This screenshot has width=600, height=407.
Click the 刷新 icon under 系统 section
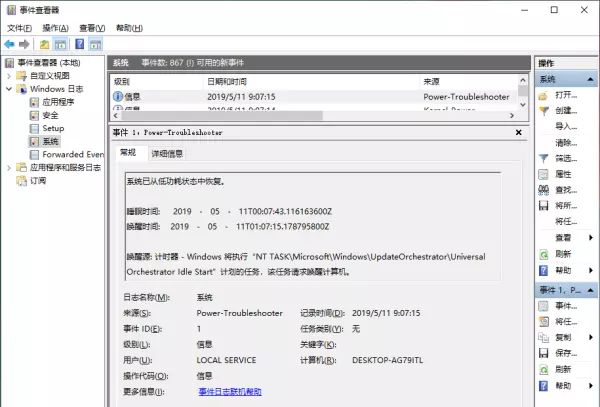coord(543,254)
